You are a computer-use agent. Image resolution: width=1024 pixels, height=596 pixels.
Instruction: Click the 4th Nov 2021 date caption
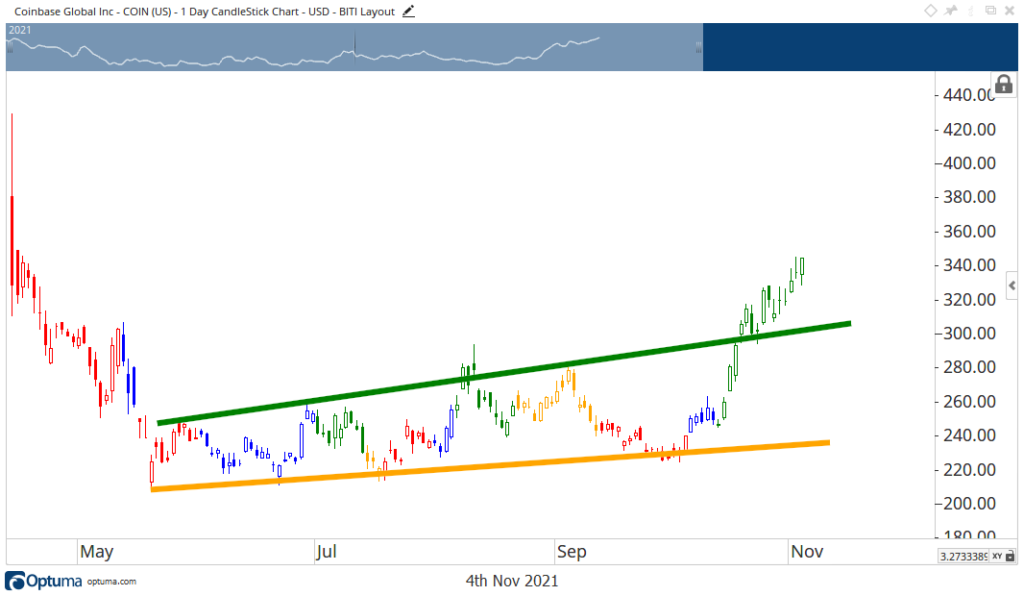pyautogui.click(x=512, y=581)
